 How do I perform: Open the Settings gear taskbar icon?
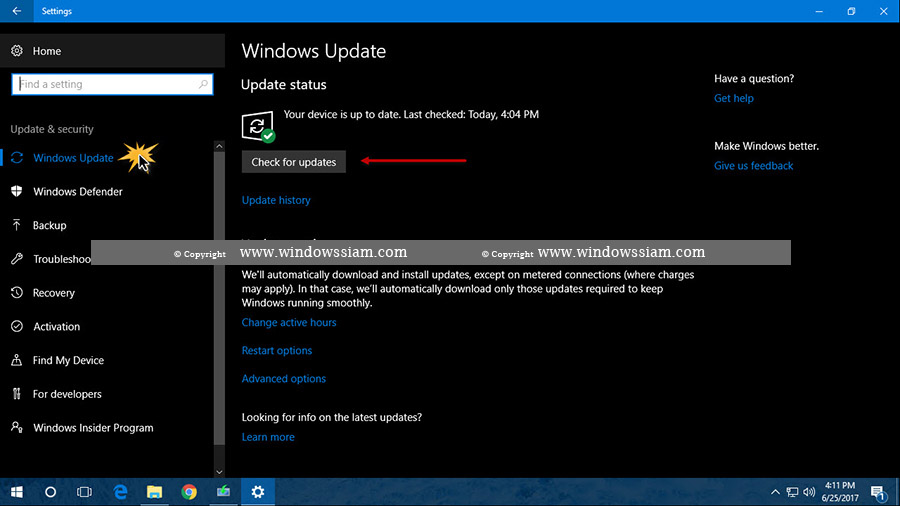click(258, 492)
